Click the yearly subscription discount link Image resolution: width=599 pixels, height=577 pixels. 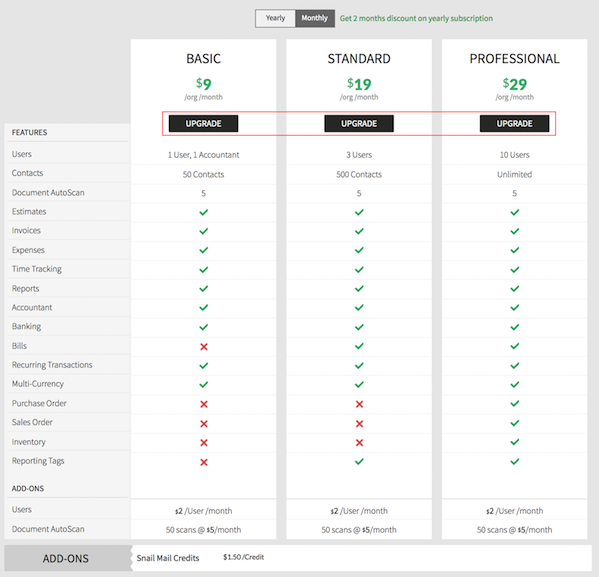pyautogui.click(x=416, y=18)
